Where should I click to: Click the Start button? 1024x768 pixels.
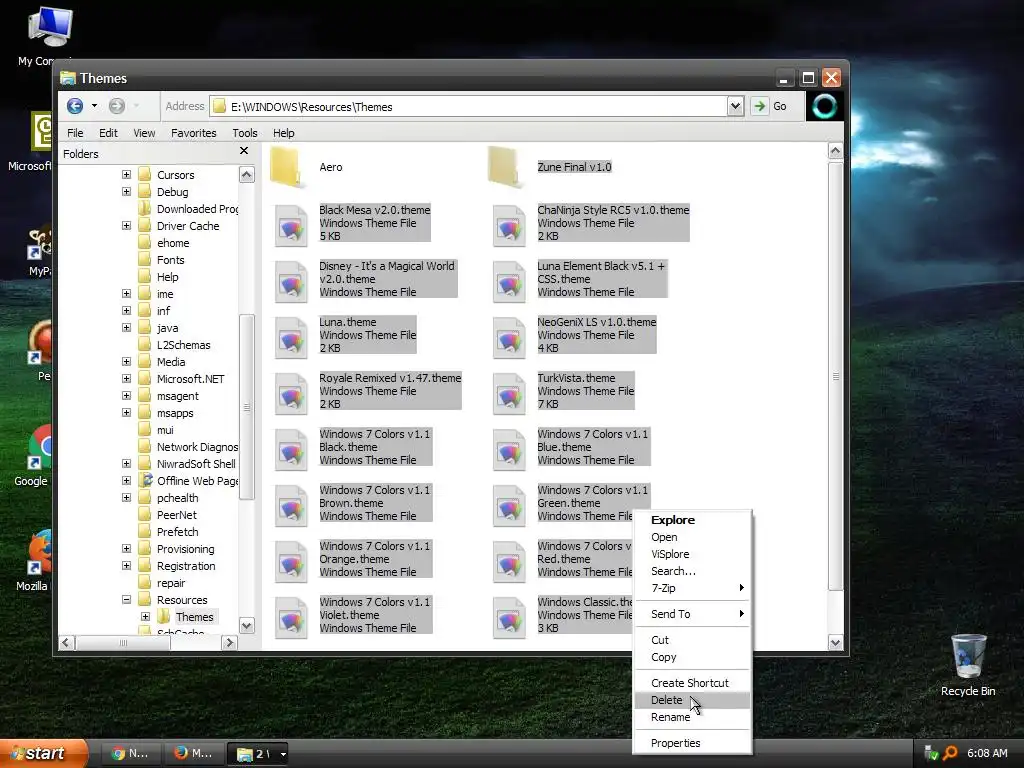(43, 753)
